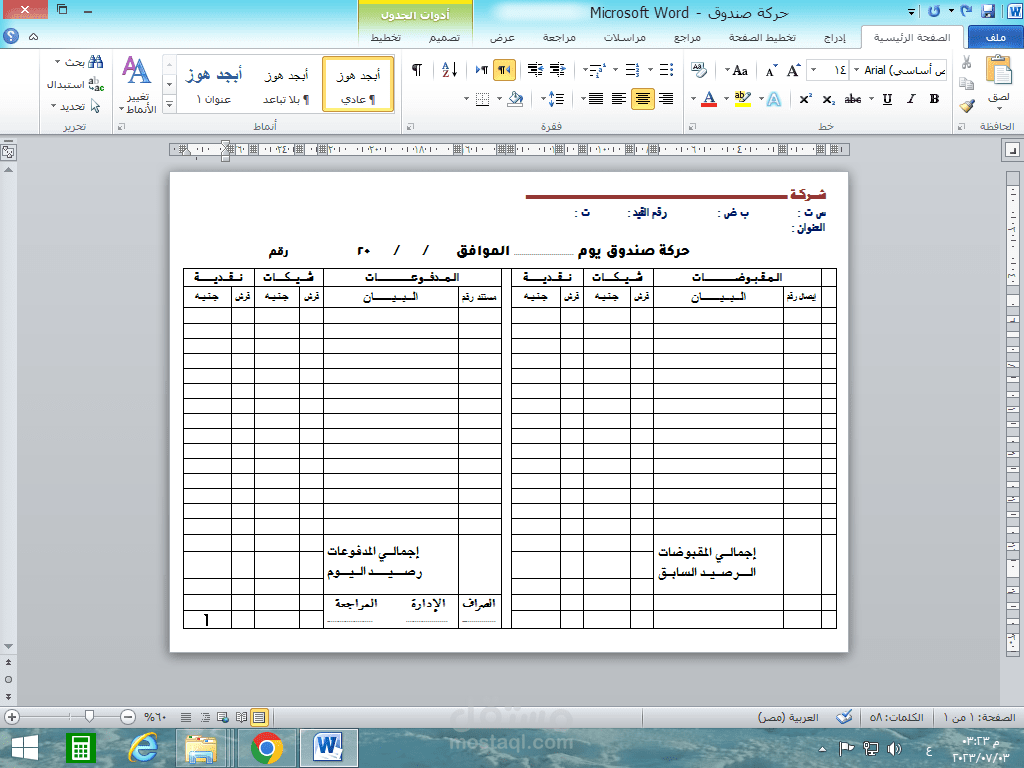1024x768 pixels.
Task: Click the Cut scissors icon
Action: pyautogui.click(x=967, y=63)
